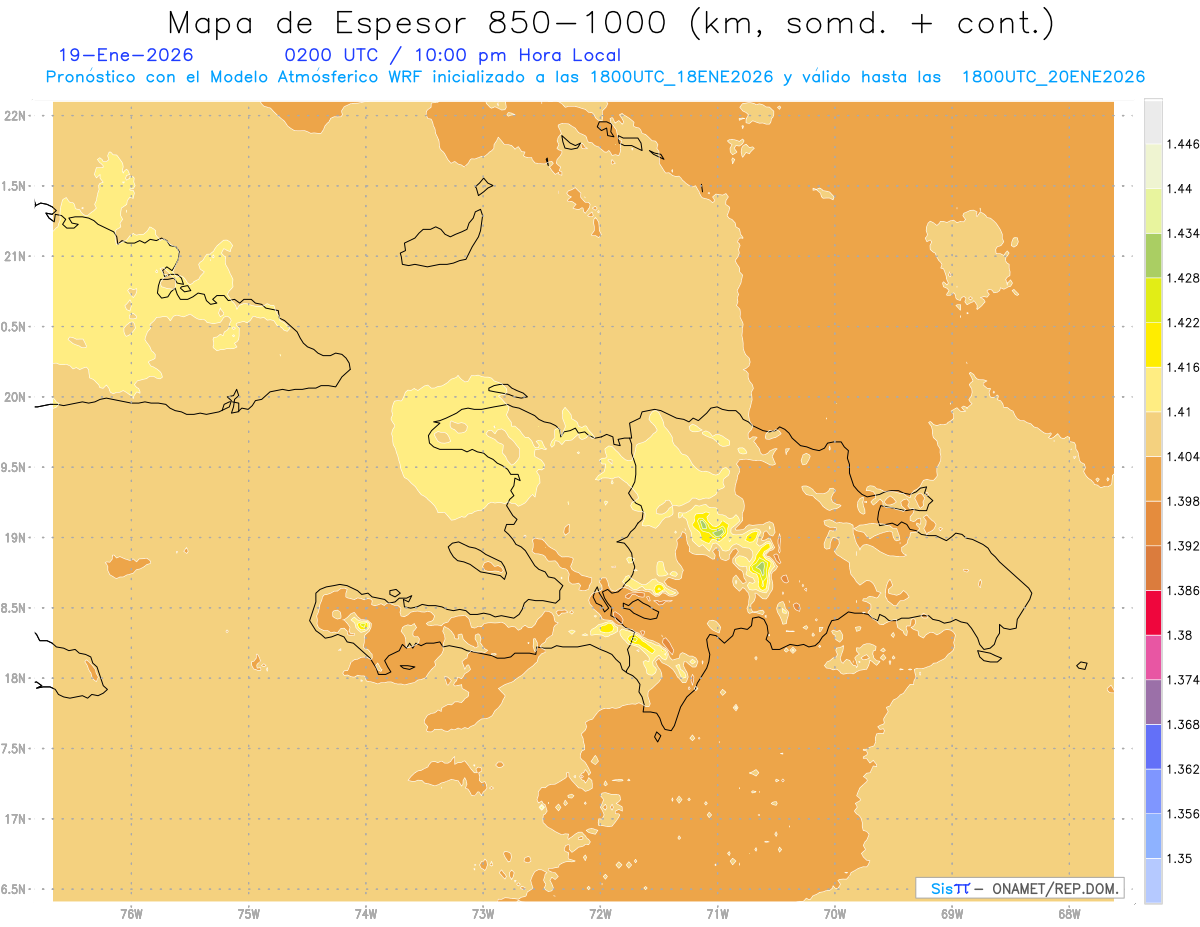This screenshot has height=927, width=1200.
Task: Click the legend value '1.422'
Action: 1184,323
